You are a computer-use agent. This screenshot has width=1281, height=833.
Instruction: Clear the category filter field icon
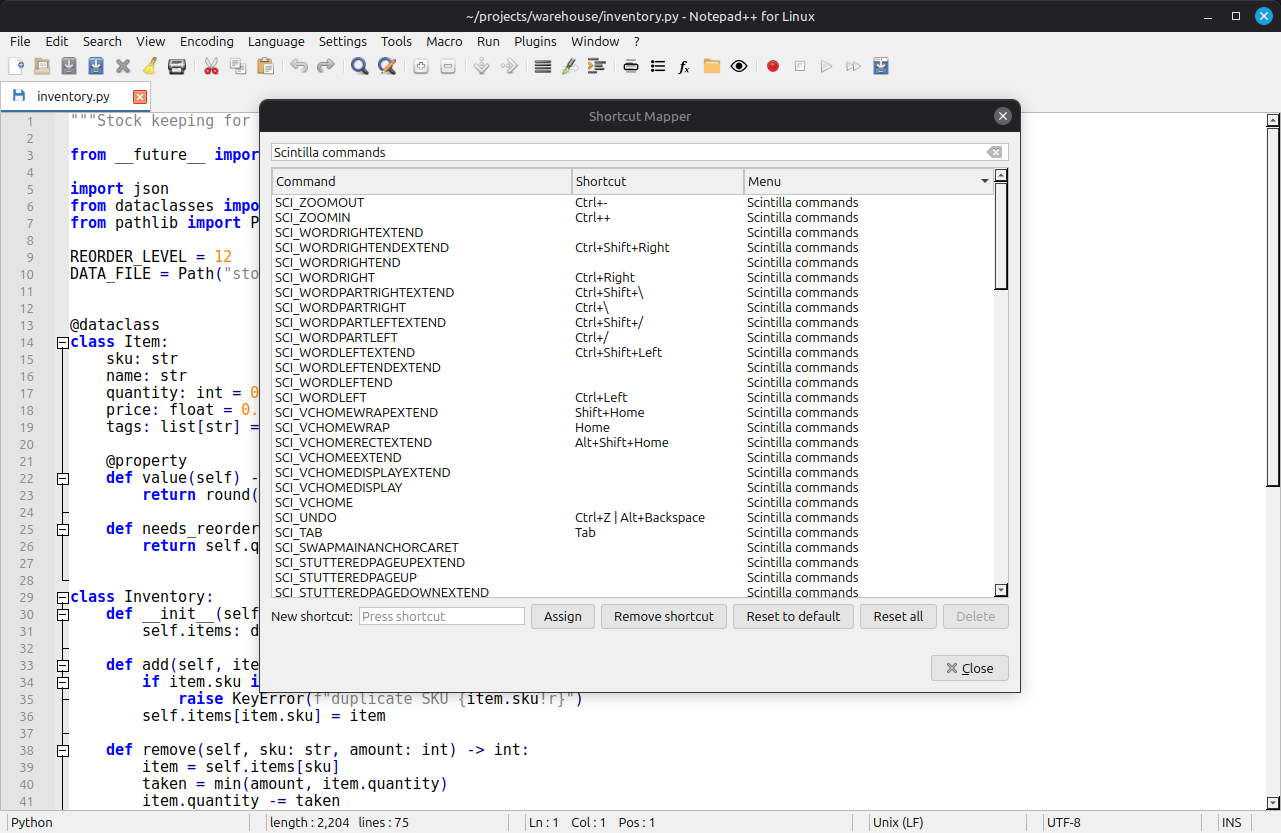click(x=994, y=152)
